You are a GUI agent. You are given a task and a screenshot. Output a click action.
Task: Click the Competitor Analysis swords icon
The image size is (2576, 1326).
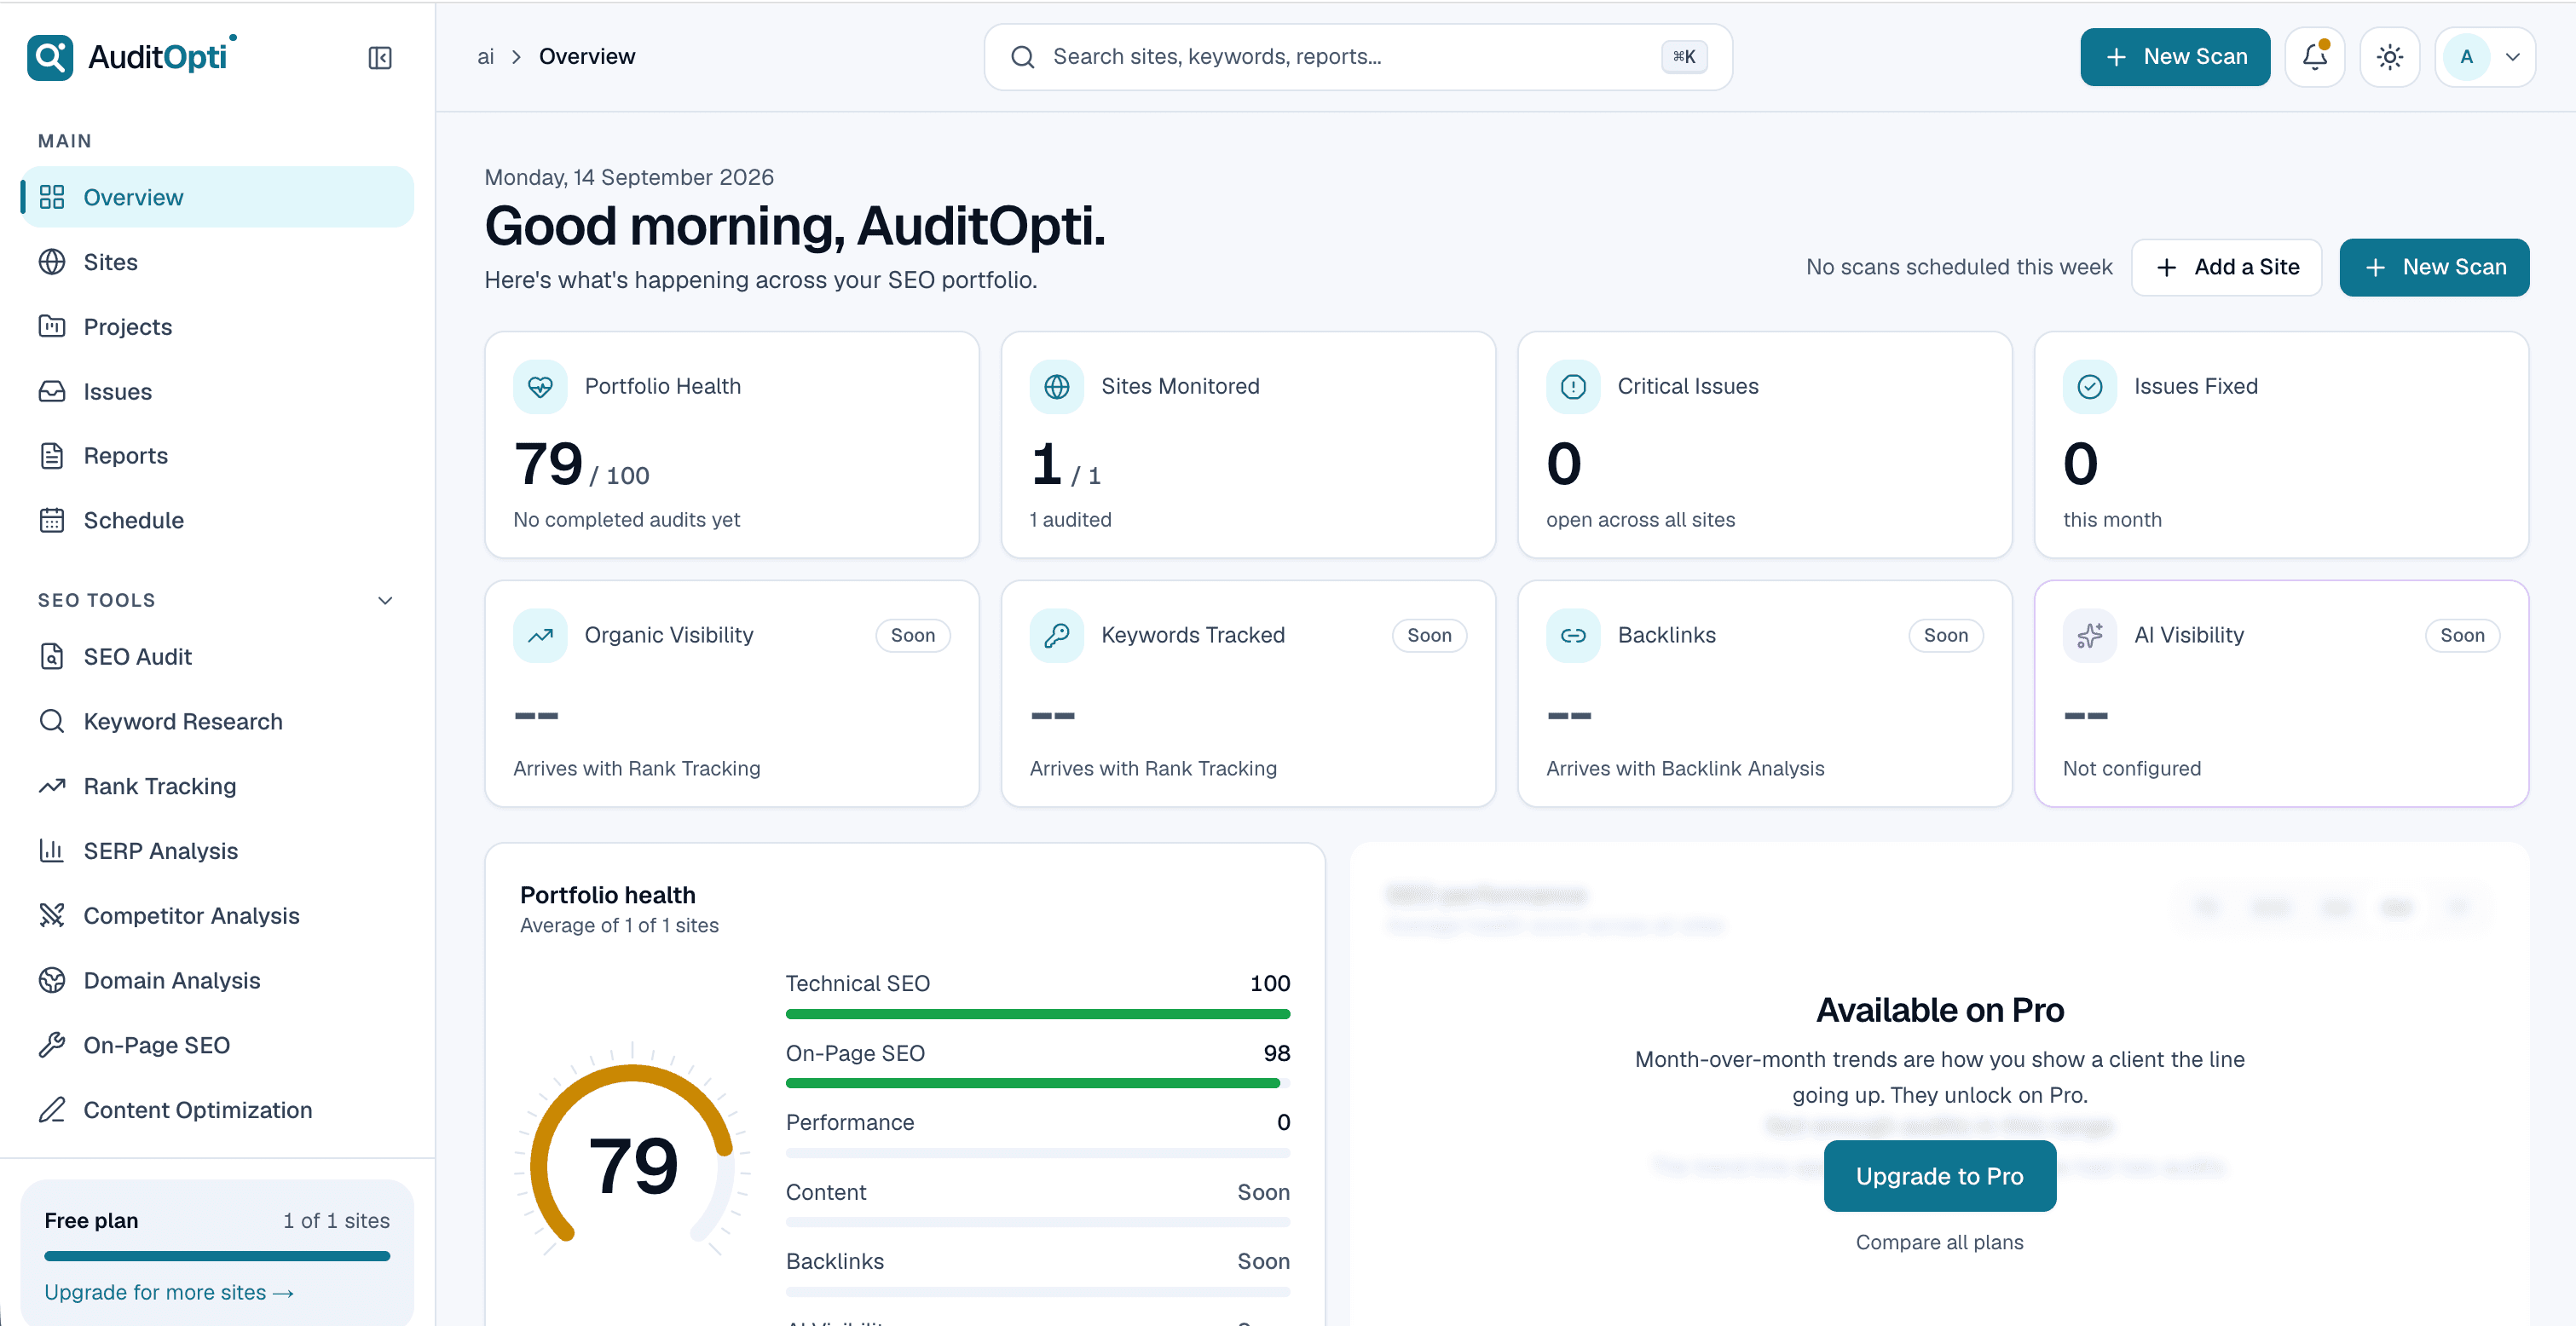[52, 916]
